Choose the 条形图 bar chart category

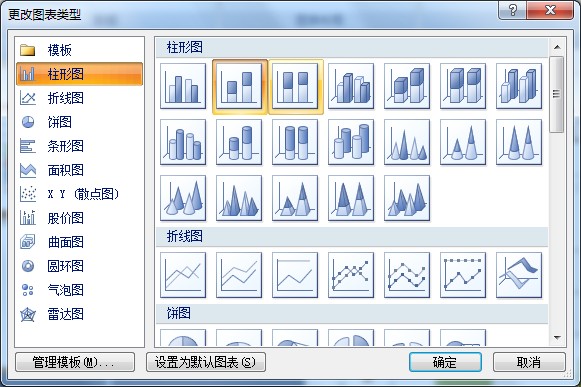[x=79, y=146]
